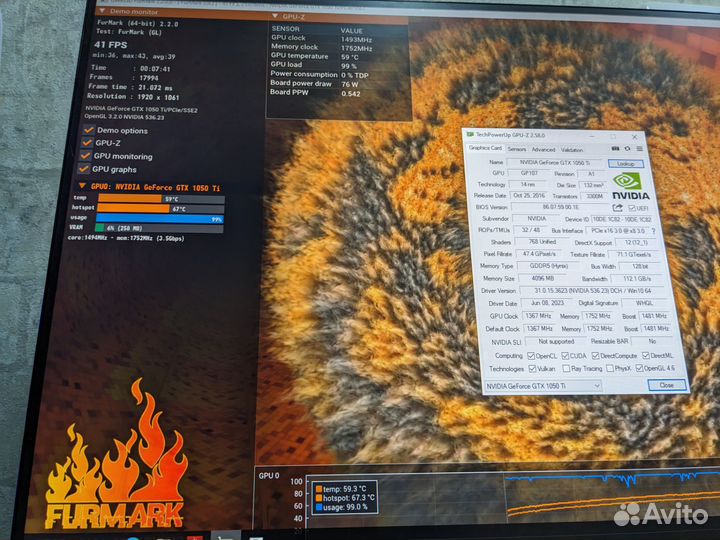The height and width of the screenshot is (540, 720).
Task: Click the Bandwidth 112.1 GB/s field
Action: 637,279
